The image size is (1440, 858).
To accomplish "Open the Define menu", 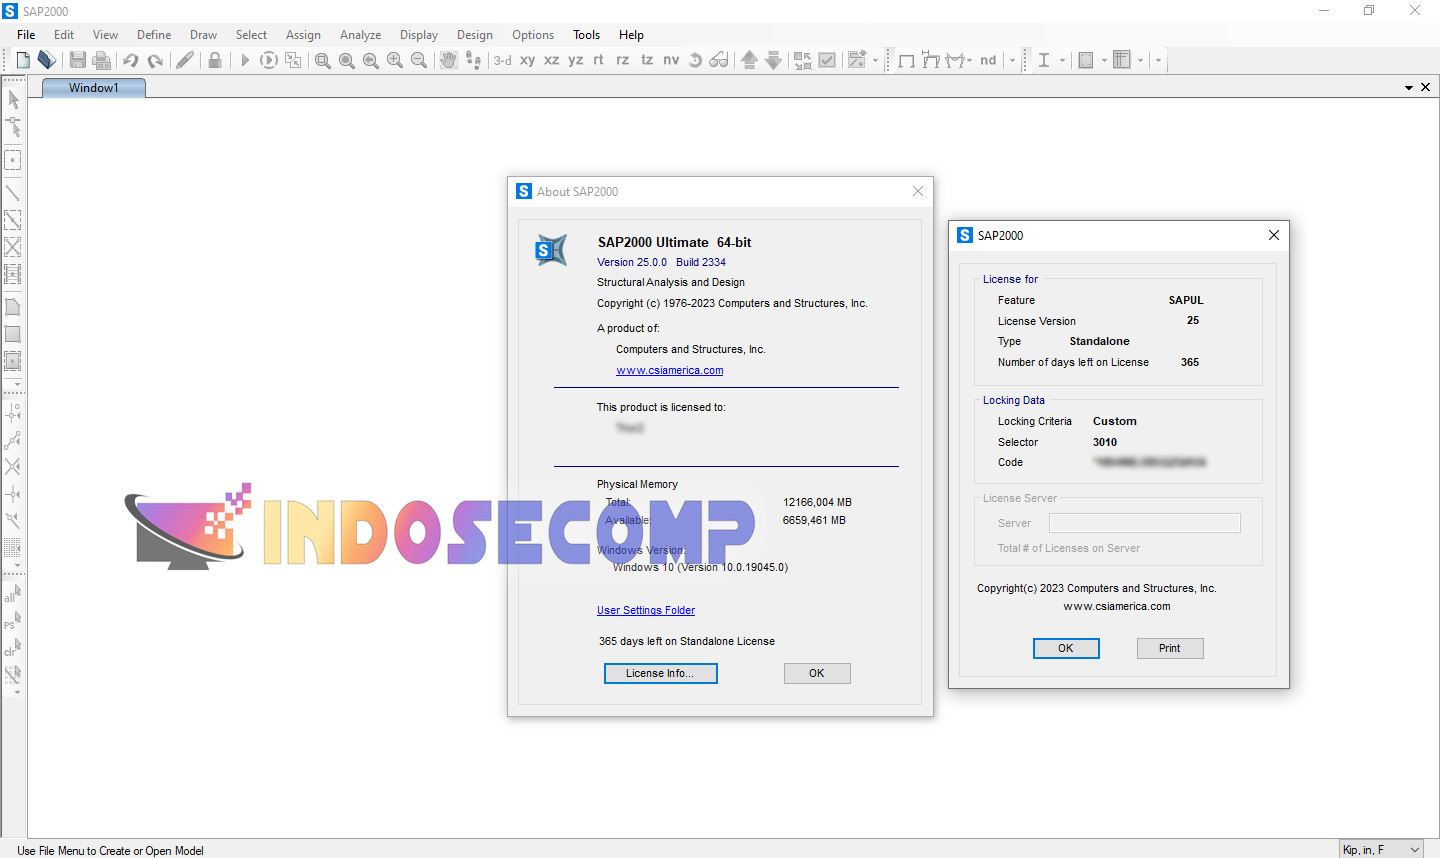I will 154,34.
